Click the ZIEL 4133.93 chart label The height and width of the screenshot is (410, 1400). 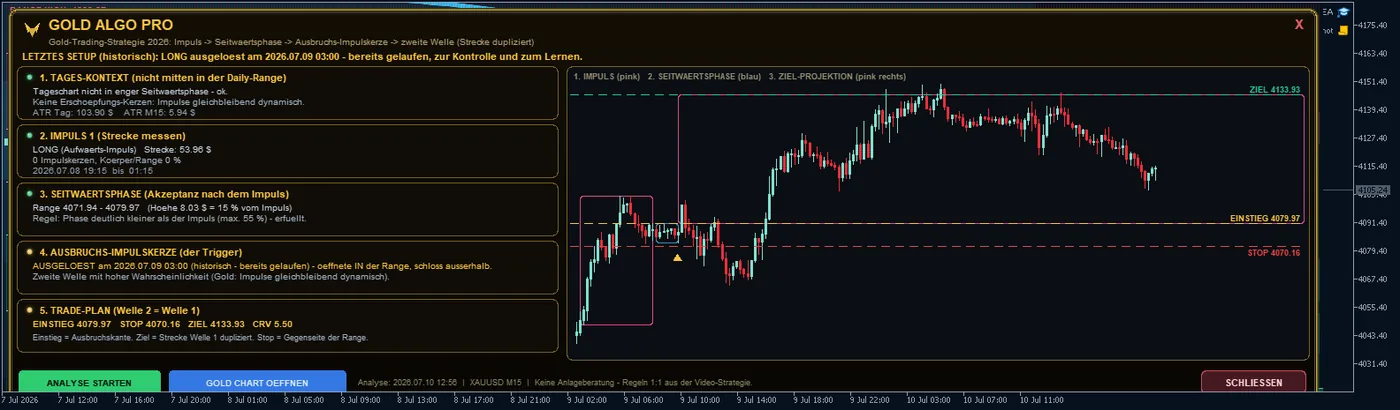(1275, 89)
